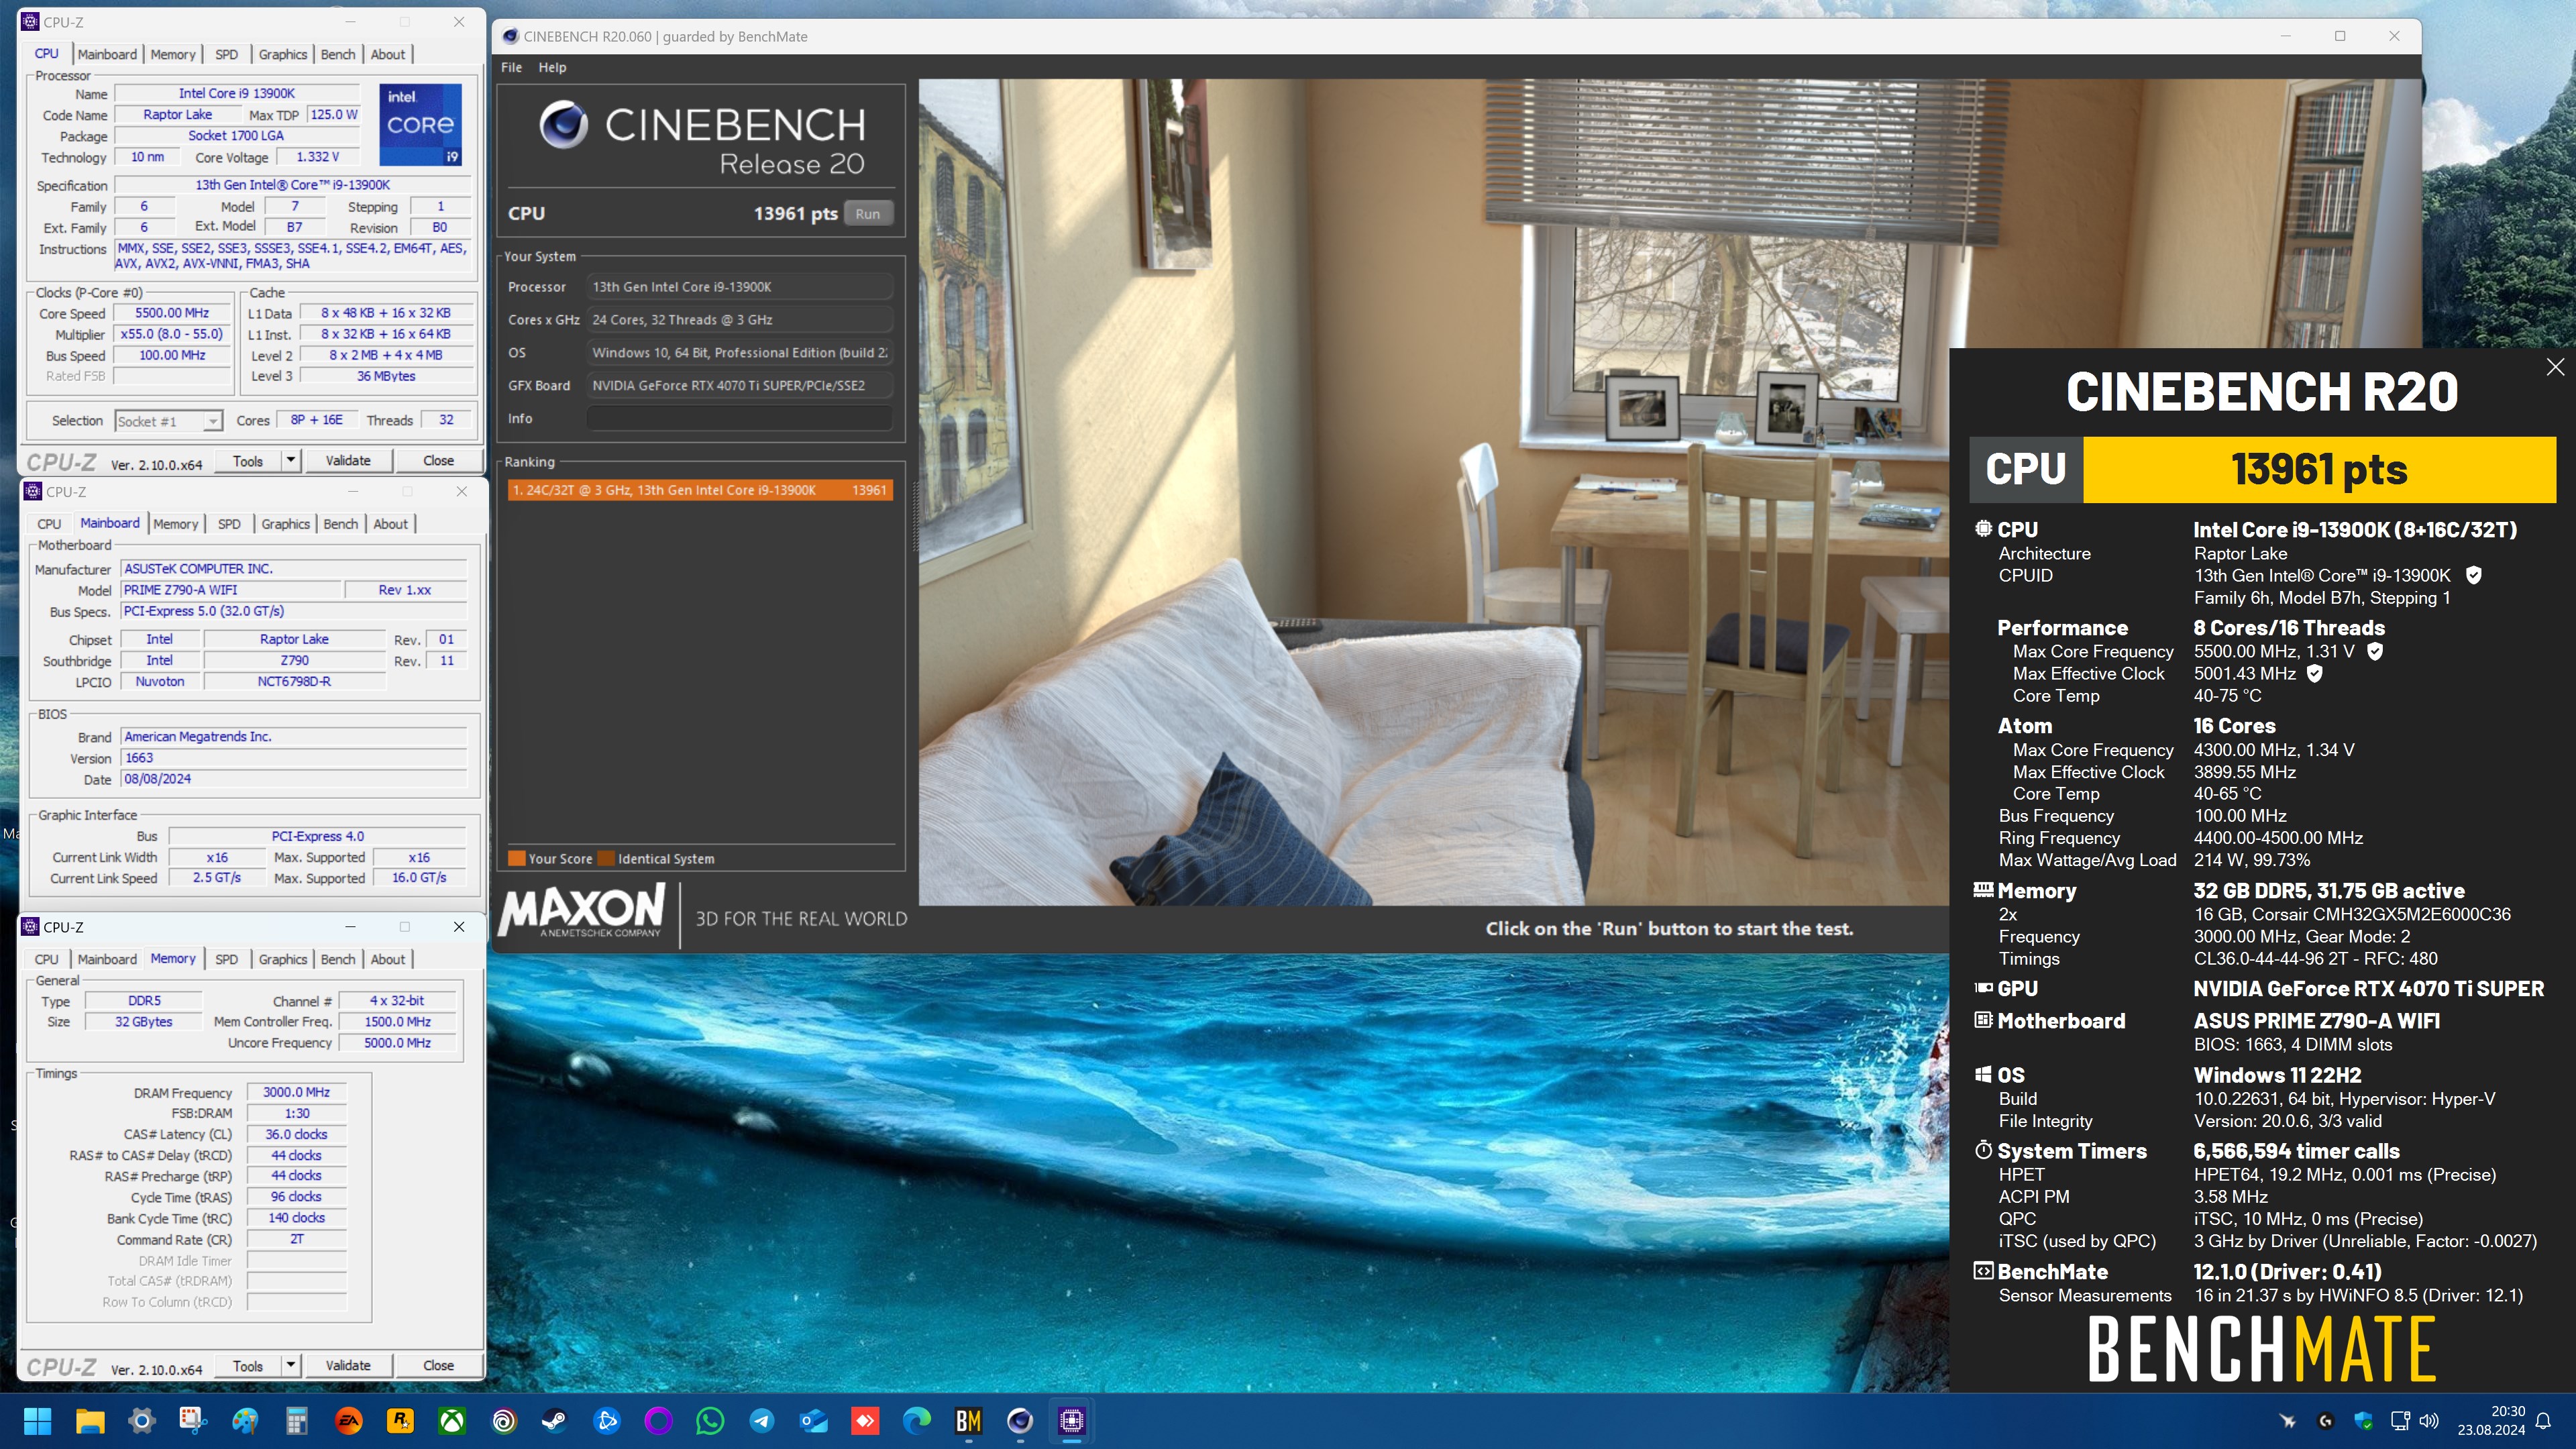2576x1449 pixels.
Task: Click the Intel Core i9 logo in CPU-Z
Action: pyautogui.click(x=420, y=124)
